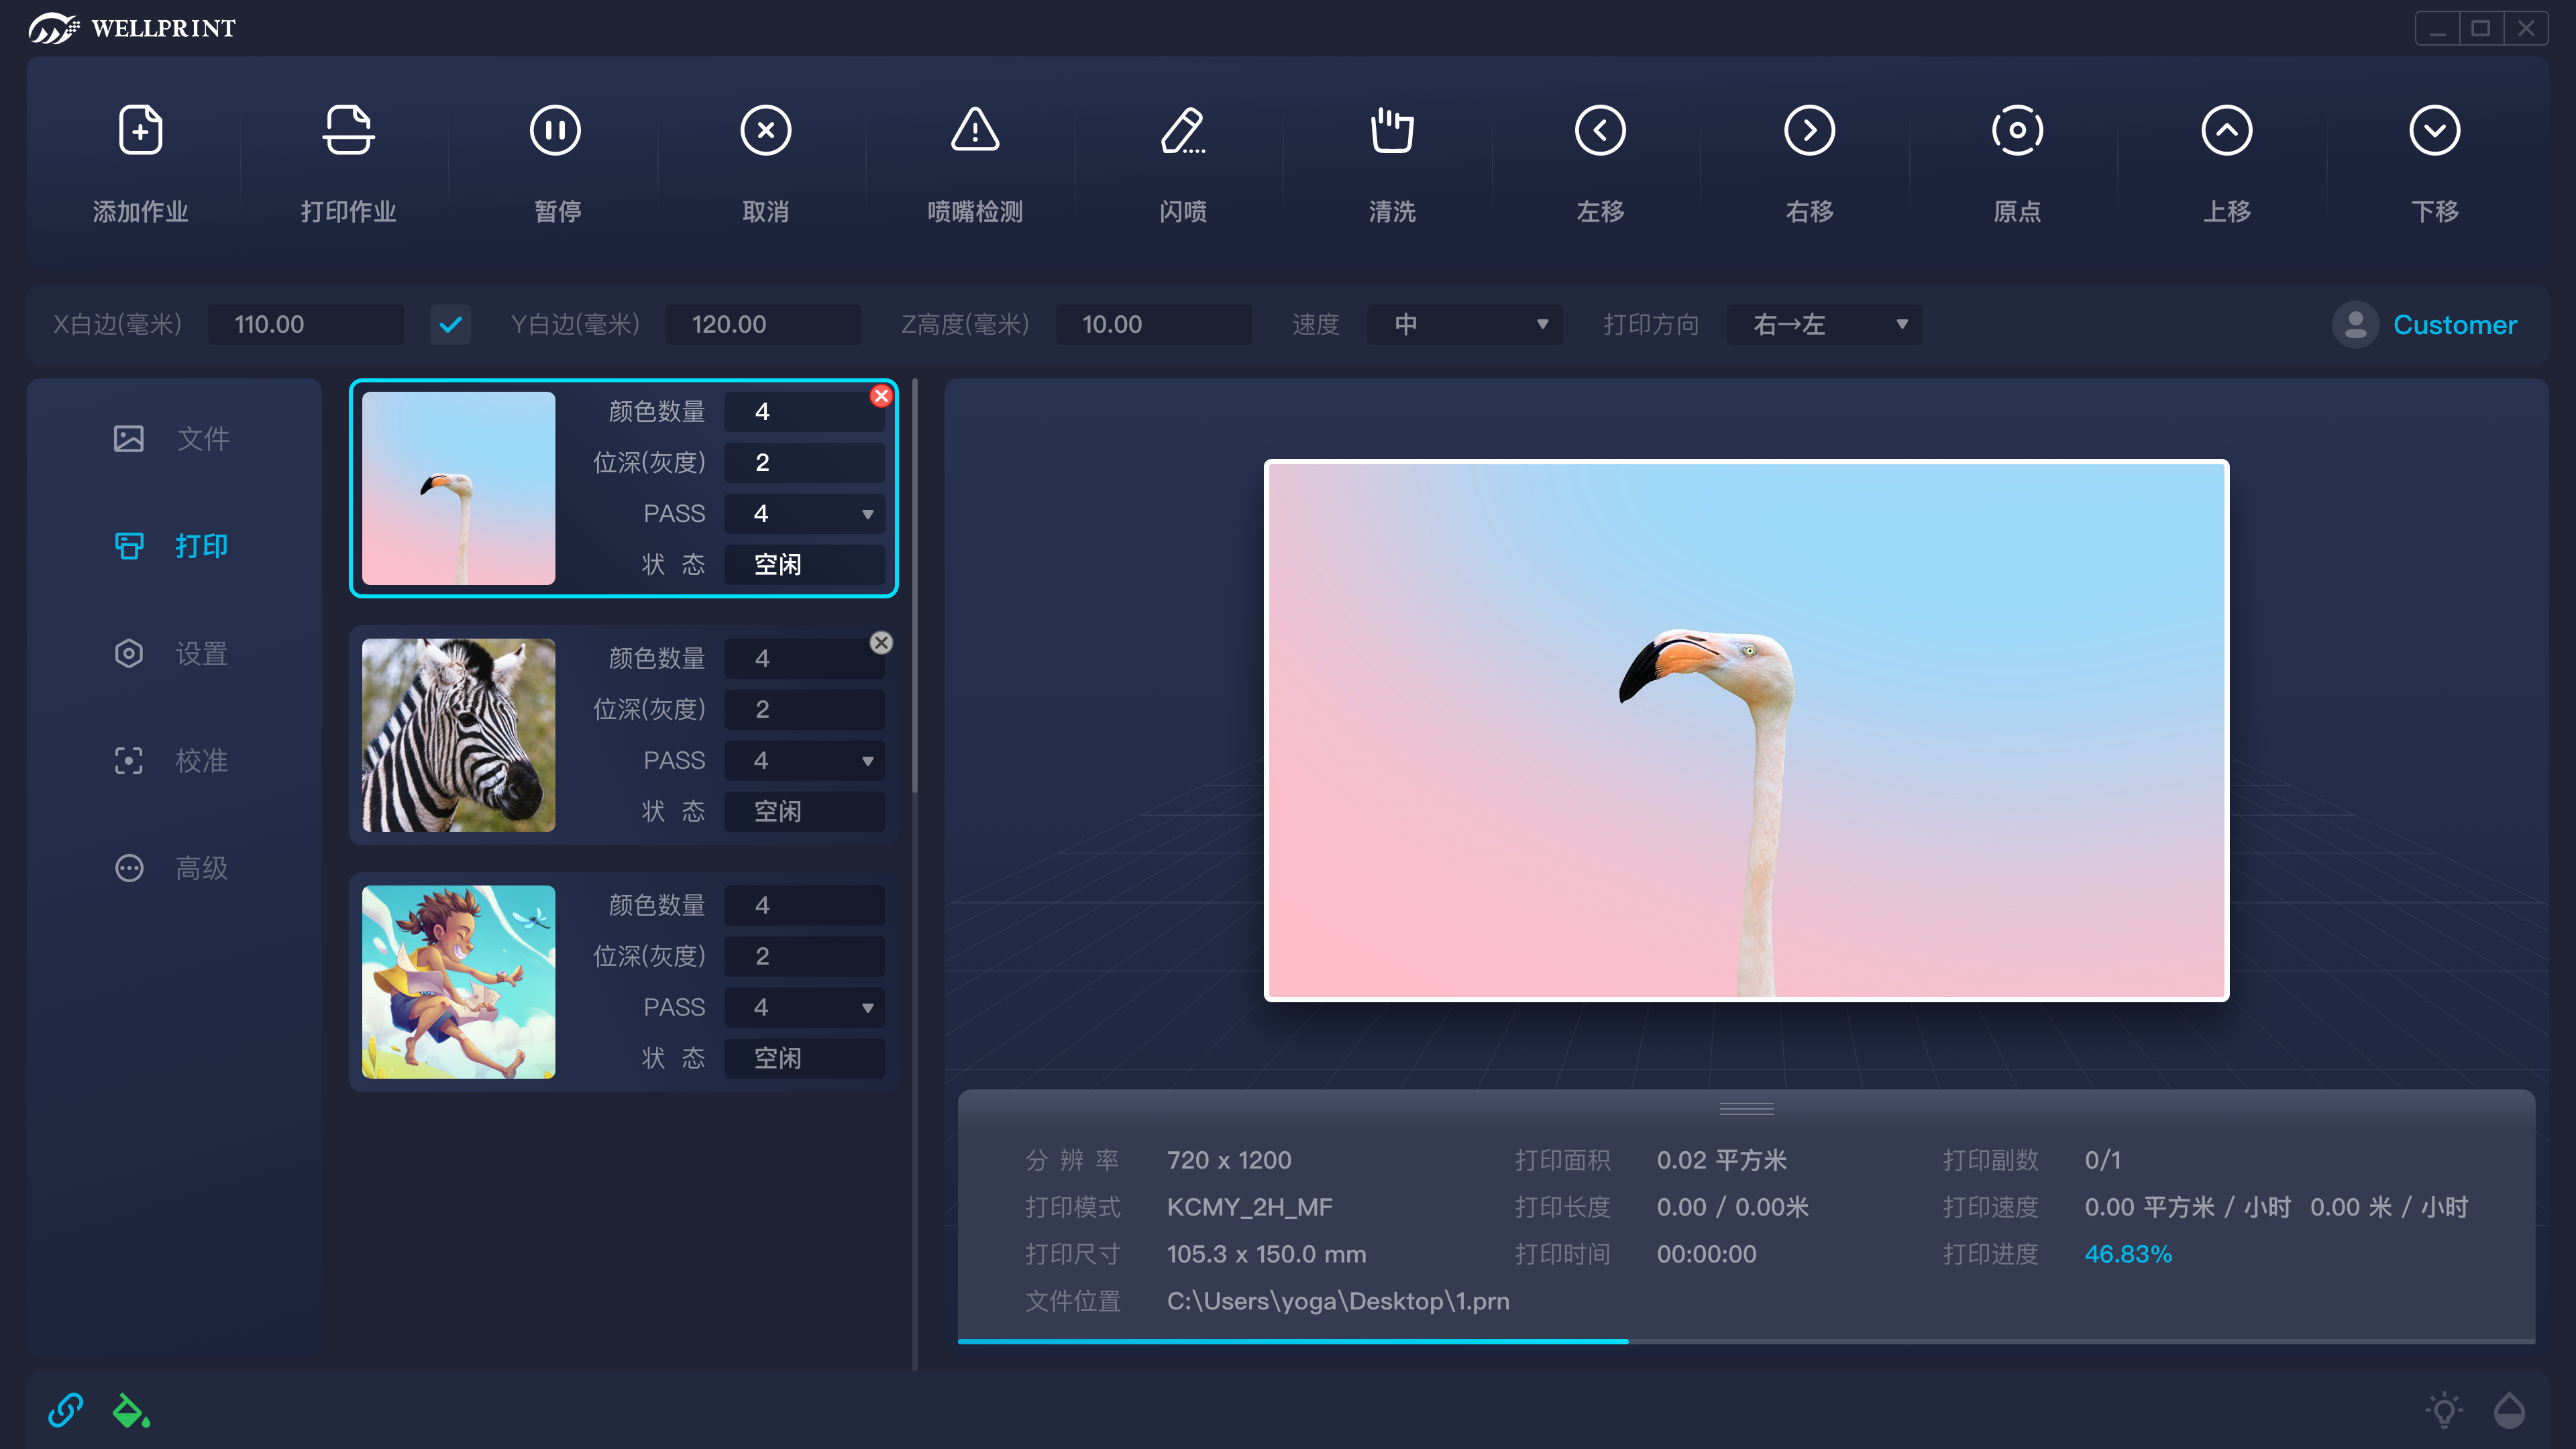
Task: Click the ink bucket status icon
Action: pyautogui.click(x=131, y=1410)
